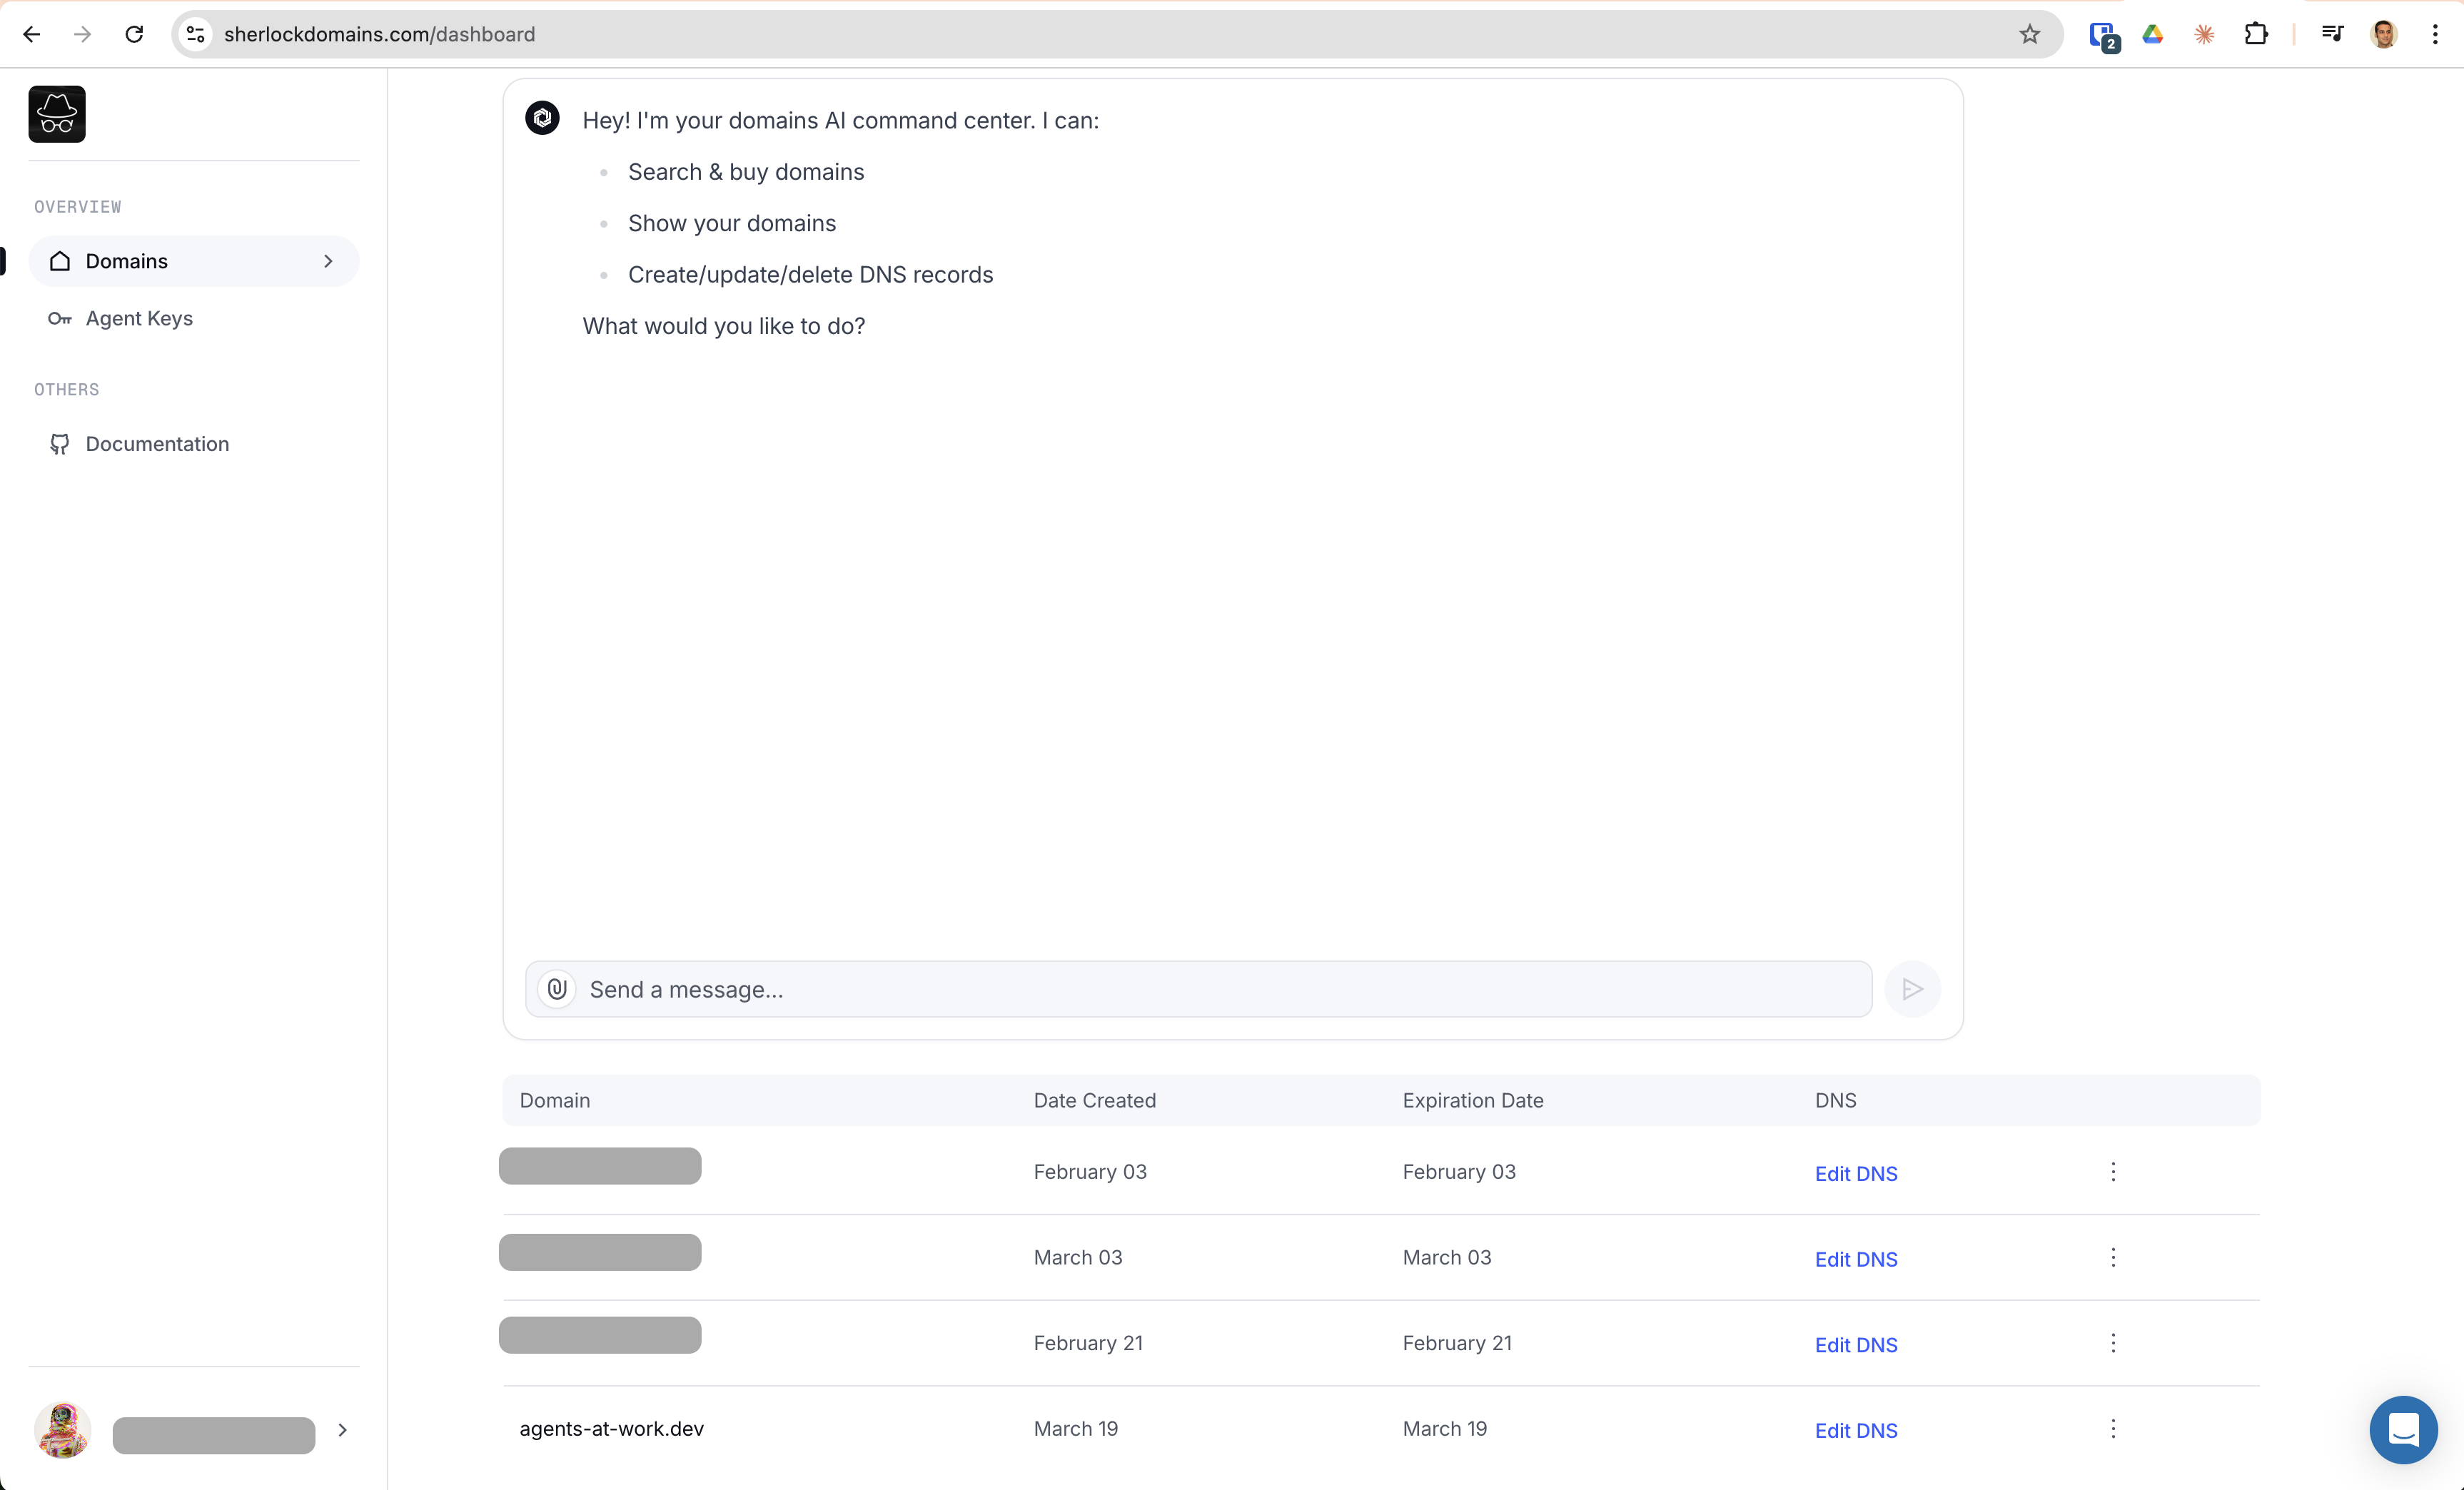Bookmark this page with the star icon
The height and width of the screenshot is (1490, 2464).
tap(2029, 34)
